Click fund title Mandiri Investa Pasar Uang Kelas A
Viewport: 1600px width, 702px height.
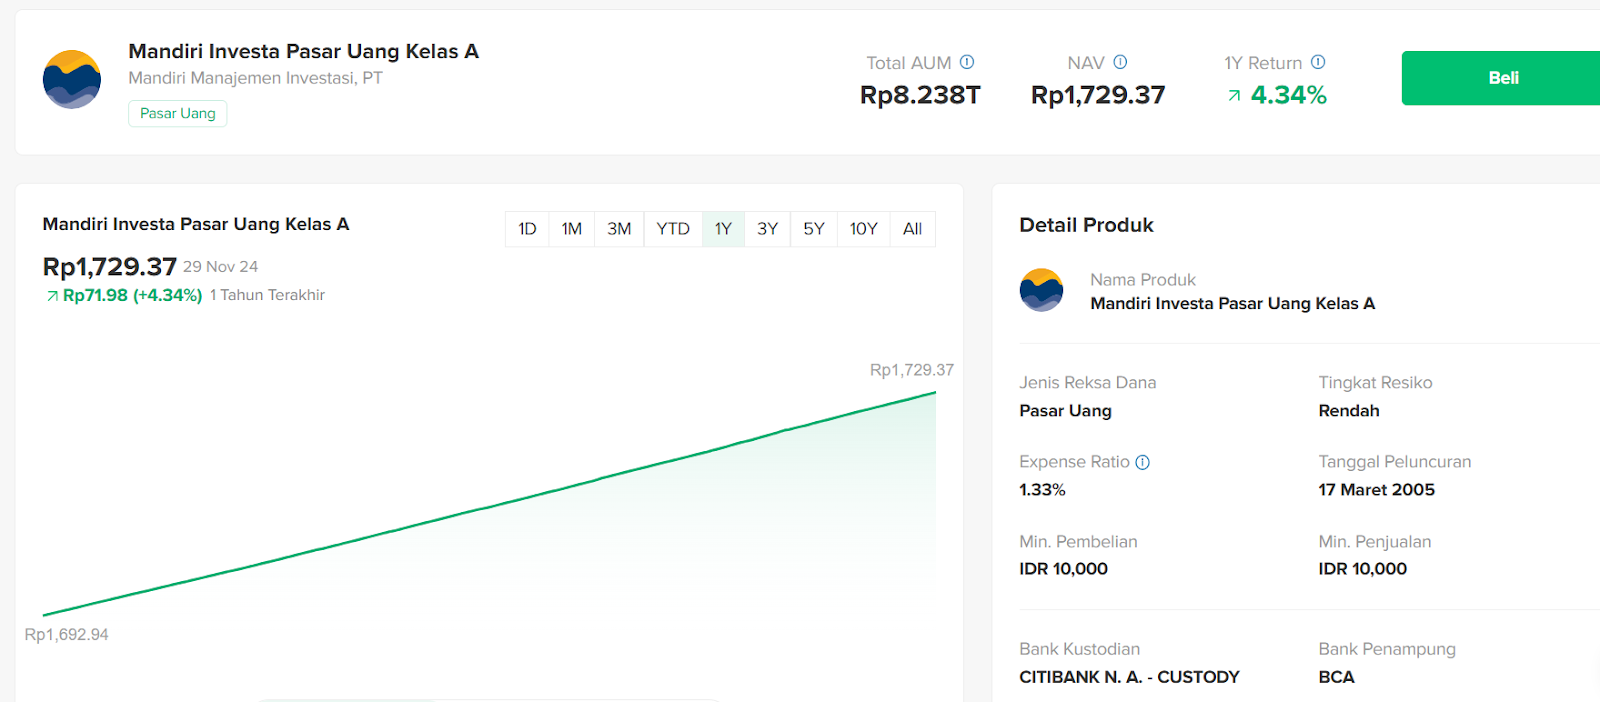tap(303, 51)
